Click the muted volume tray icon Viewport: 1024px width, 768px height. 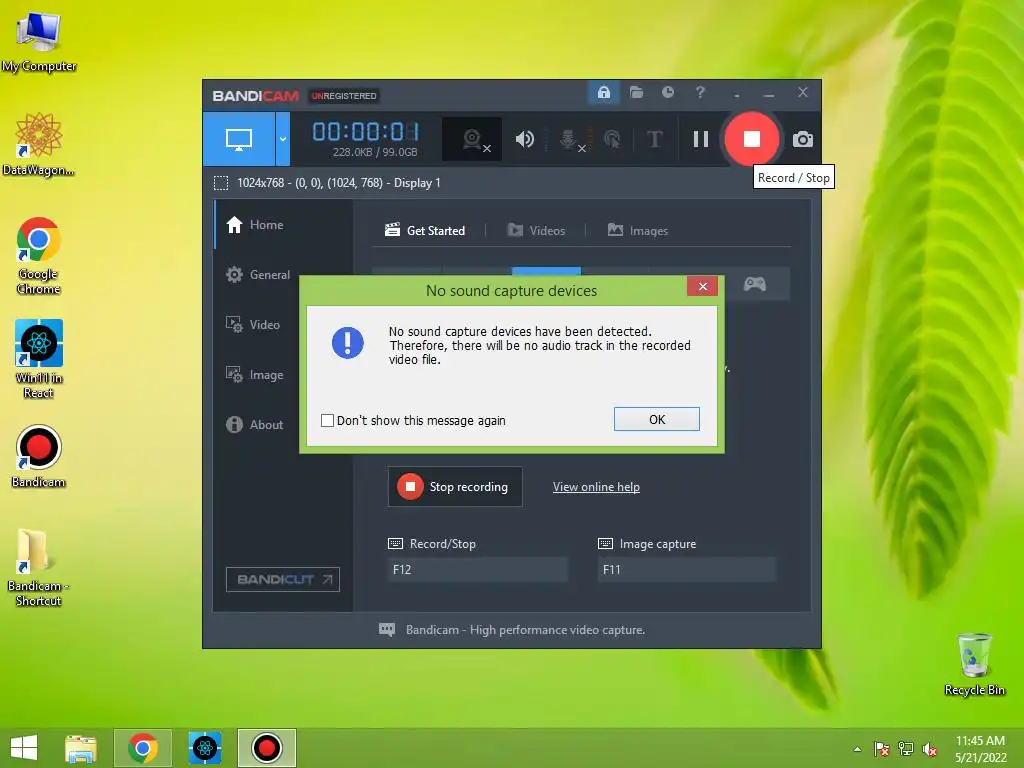point(929,749)
